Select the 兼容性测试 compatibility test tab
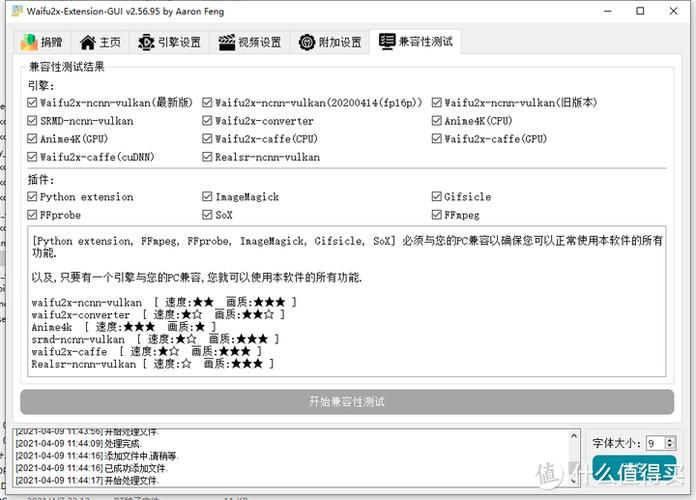Viewport: 696px width, 500px height. tap(416, 42)
